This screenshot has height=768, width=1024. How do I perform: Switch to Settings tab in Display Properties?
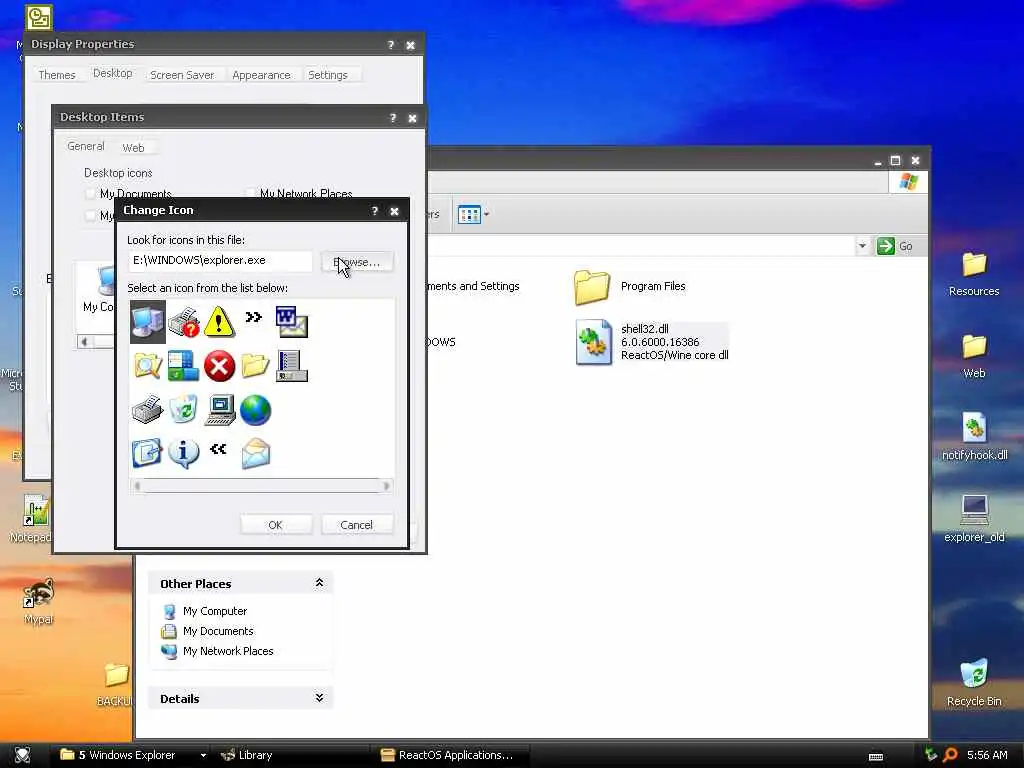[328, 75]
